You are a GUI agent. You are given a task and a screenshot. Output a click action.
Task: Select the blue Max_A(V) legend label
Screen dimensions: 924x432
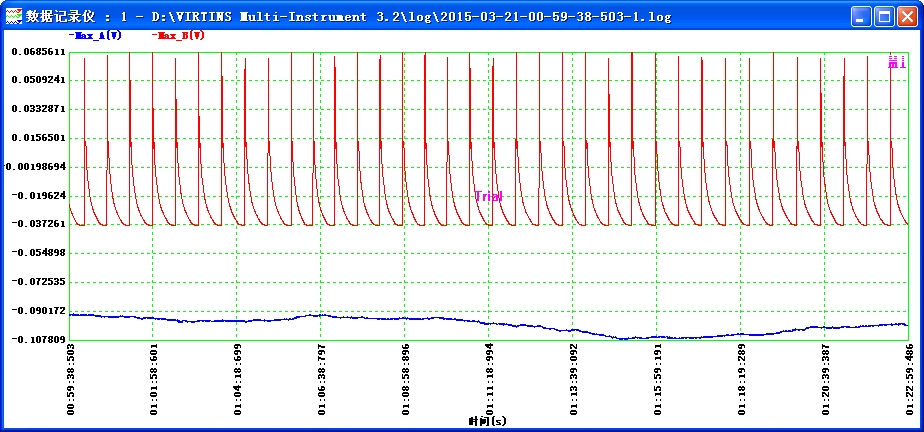coord(95,35)
